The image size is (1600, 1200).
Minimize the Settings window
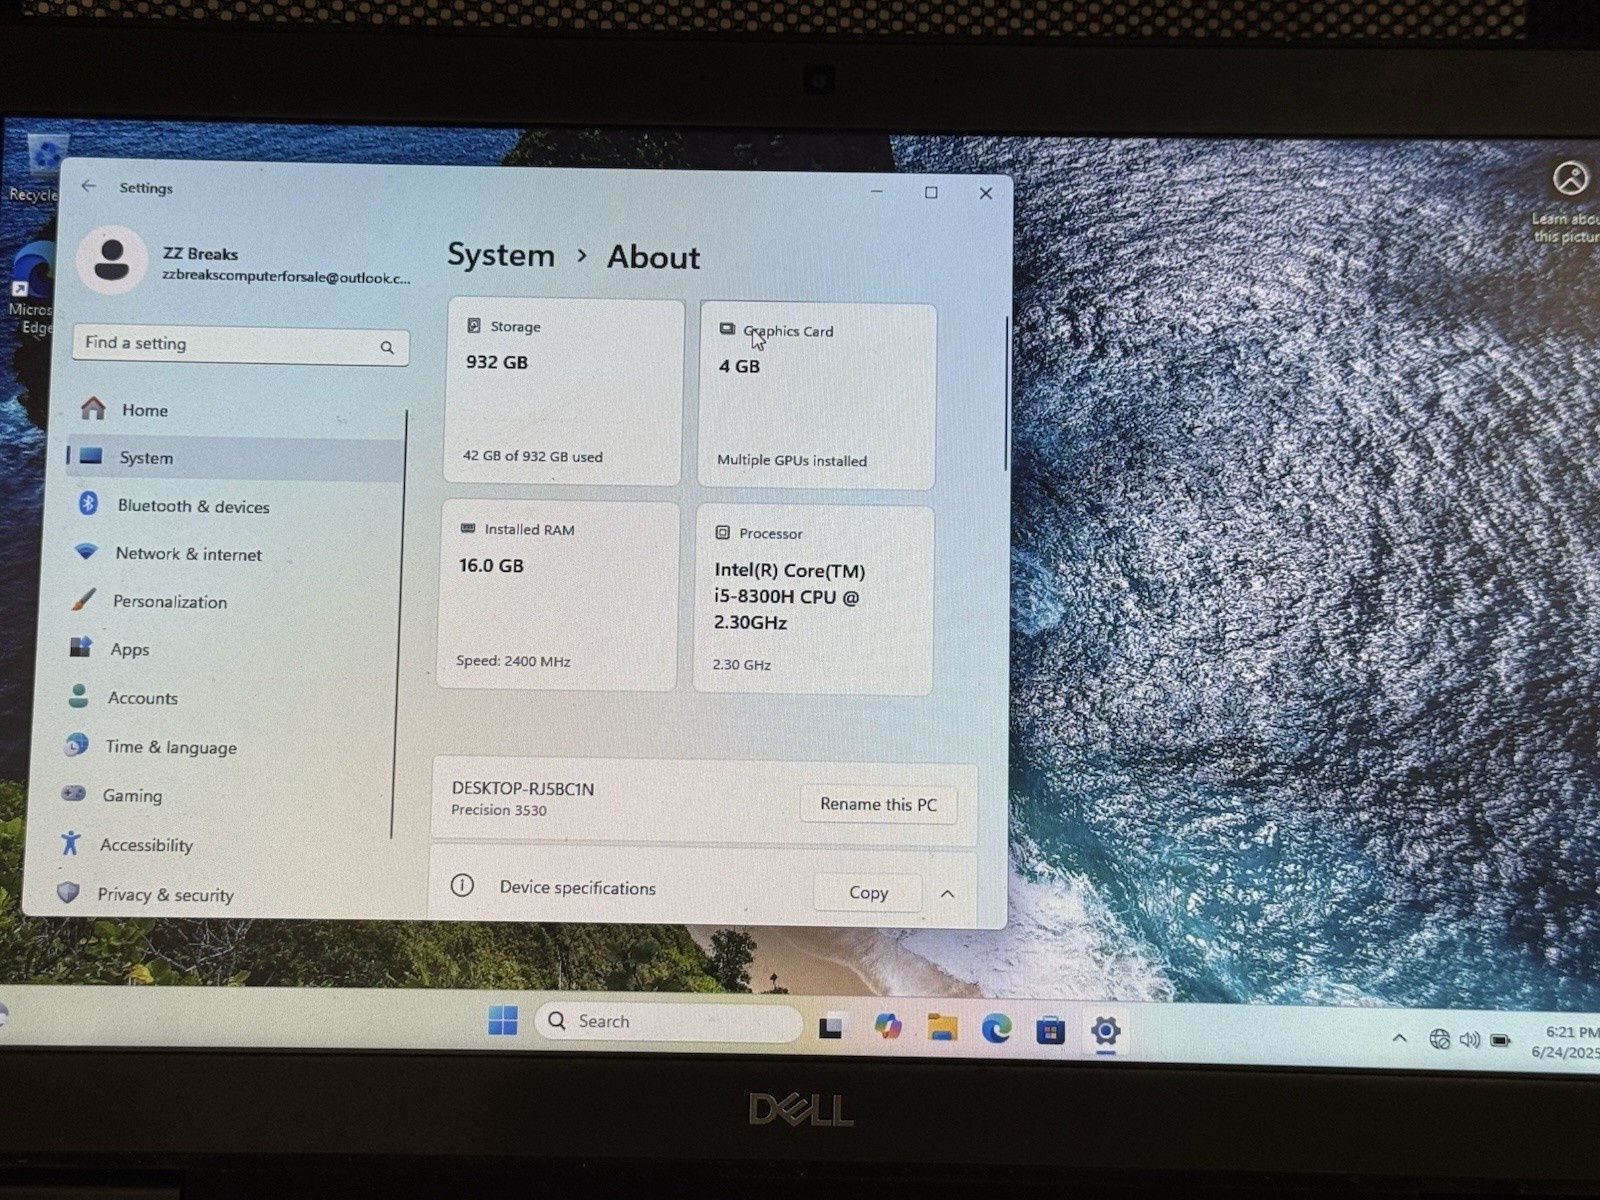[x=877, y=190]
